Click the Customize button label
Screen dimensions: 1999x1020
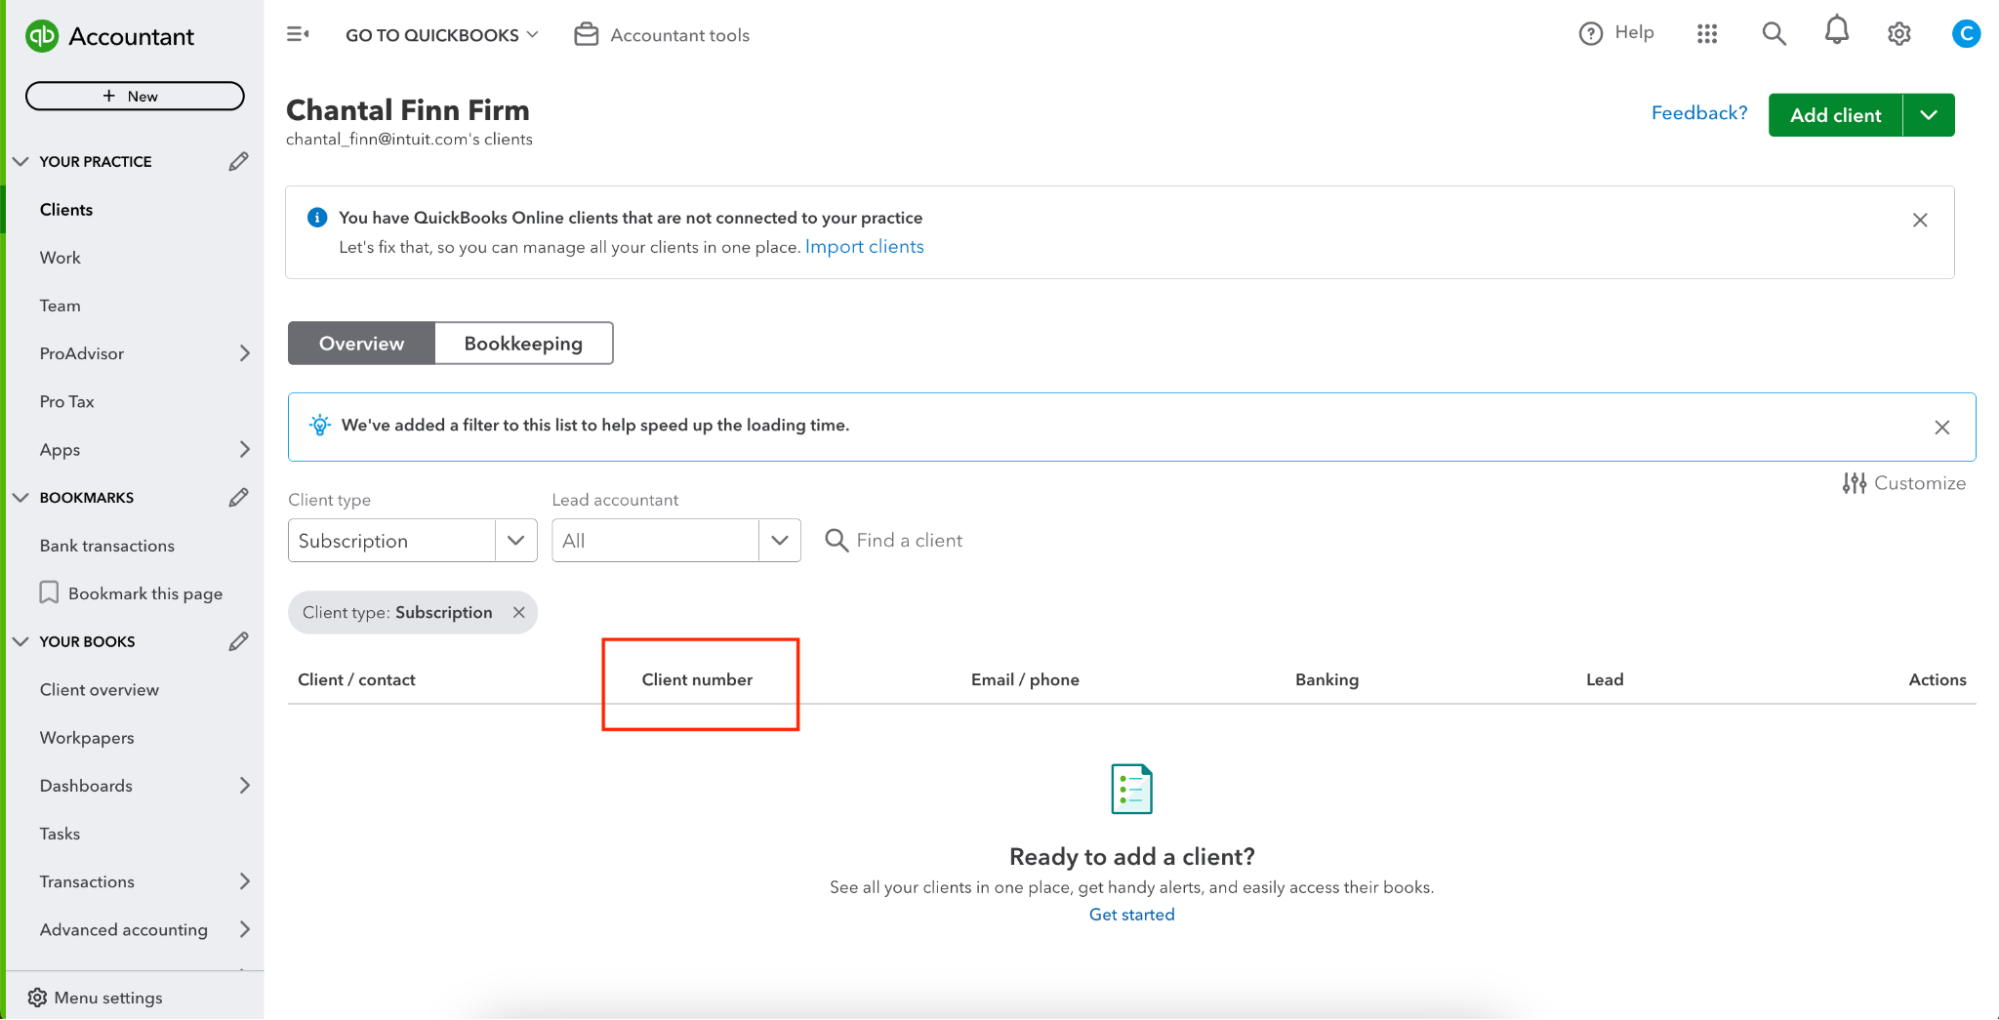(1919, 483)
